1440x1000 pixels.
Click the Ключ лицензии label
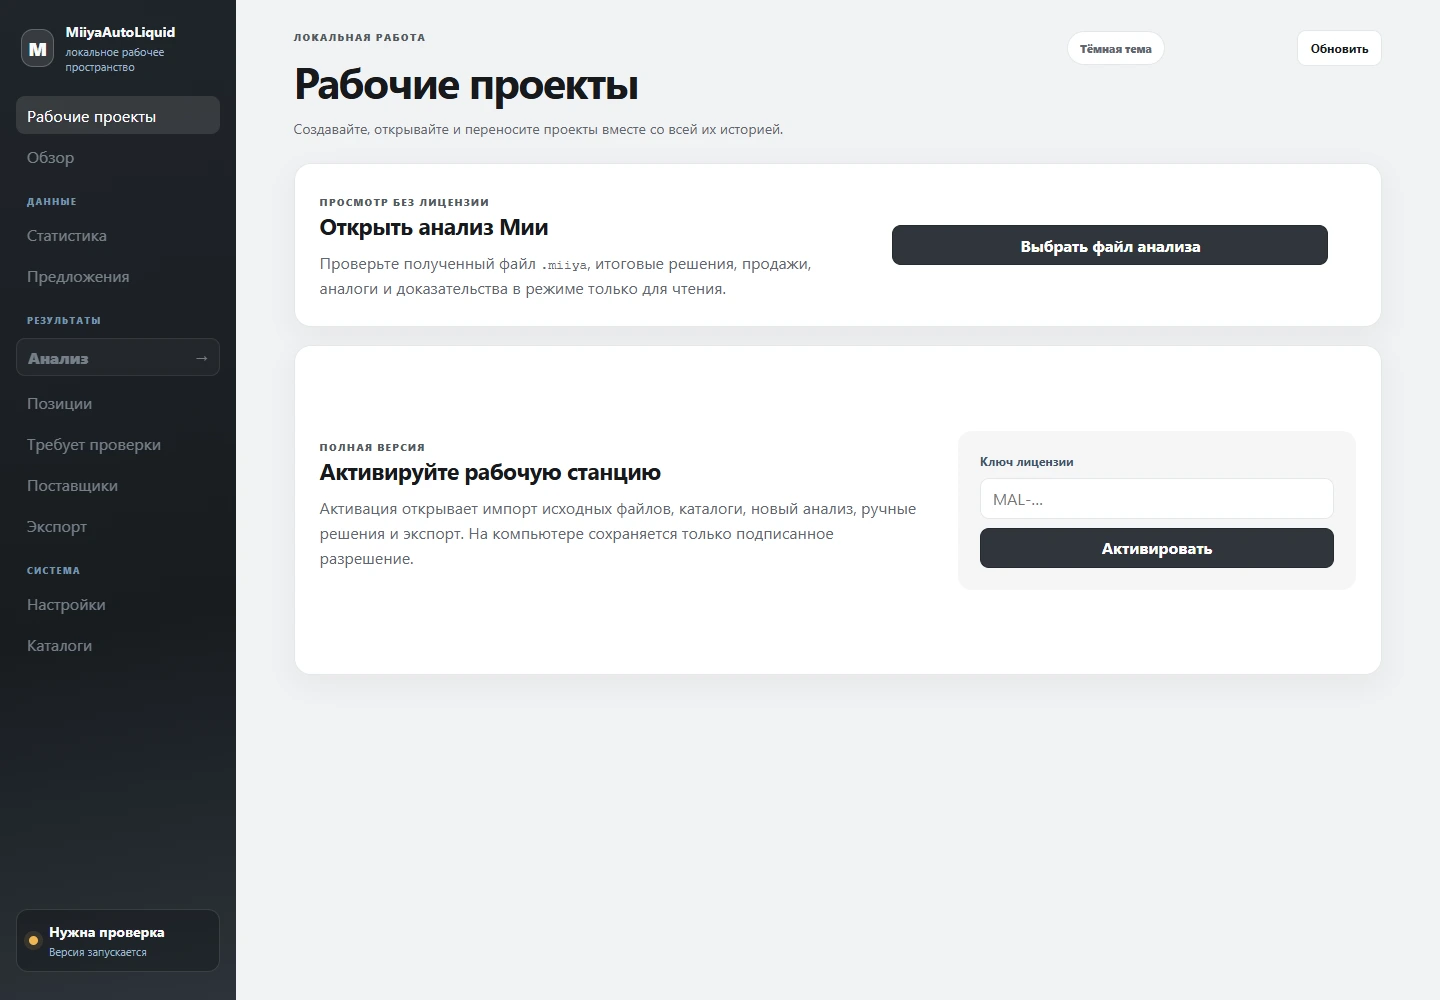coord(1027,462)
